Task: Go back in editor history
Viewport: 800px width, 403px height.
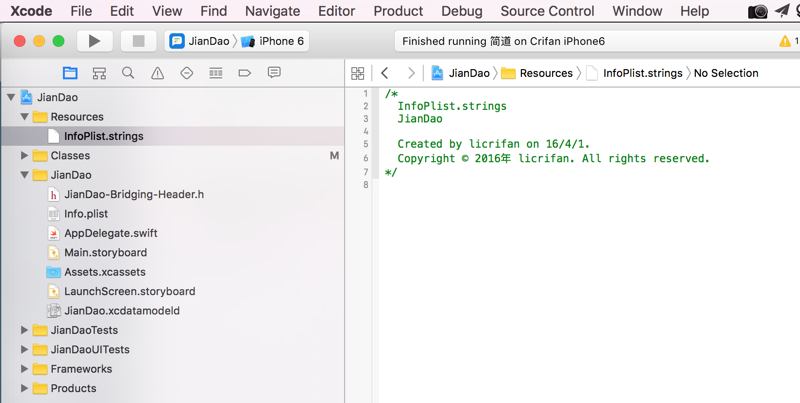Action: click(385, 73)
